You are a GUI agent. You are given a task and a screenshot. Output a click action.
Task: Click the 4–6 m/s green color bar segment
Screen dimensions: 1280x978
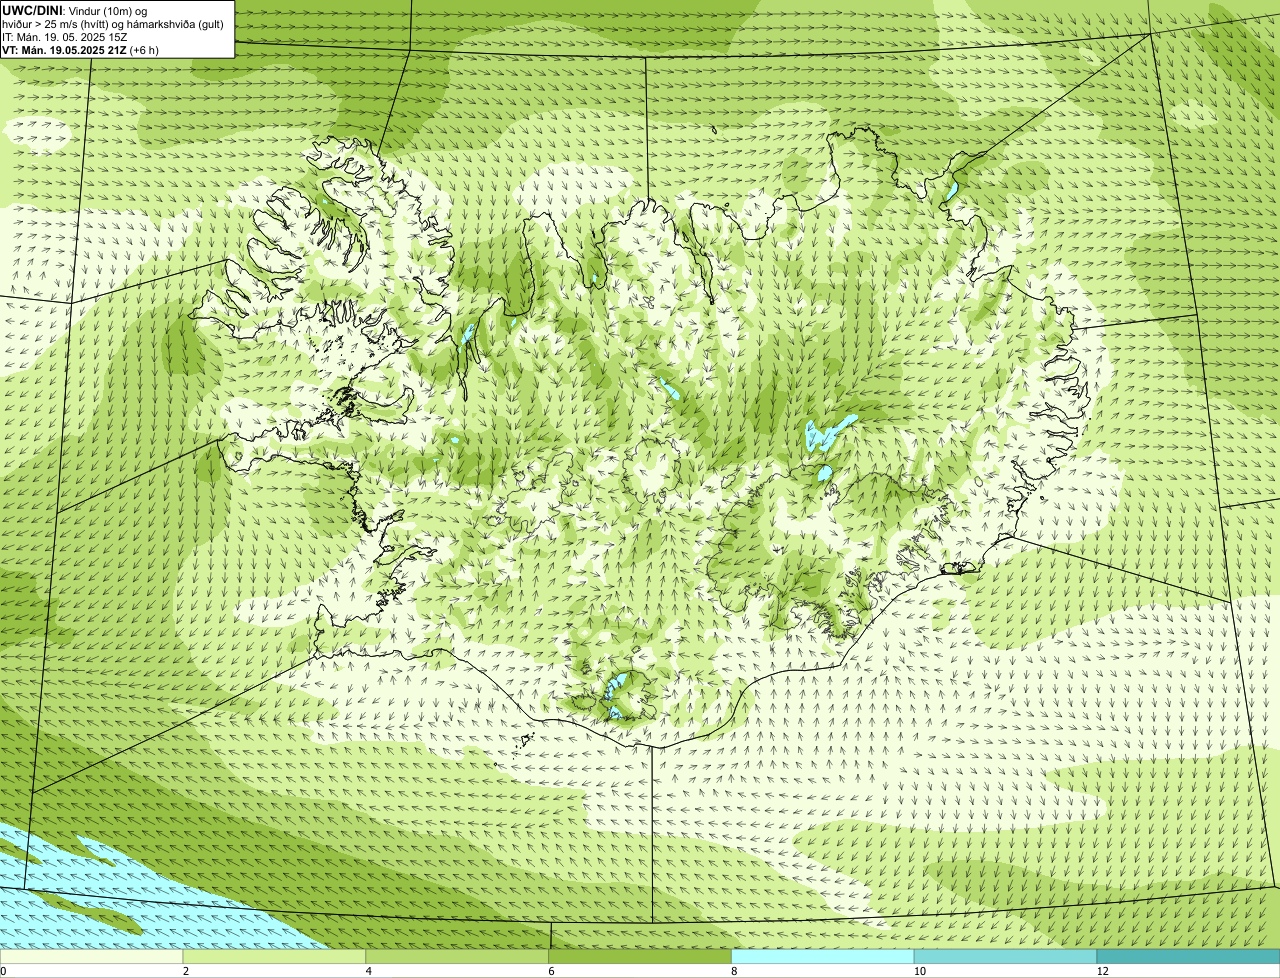tap(458, 956)
